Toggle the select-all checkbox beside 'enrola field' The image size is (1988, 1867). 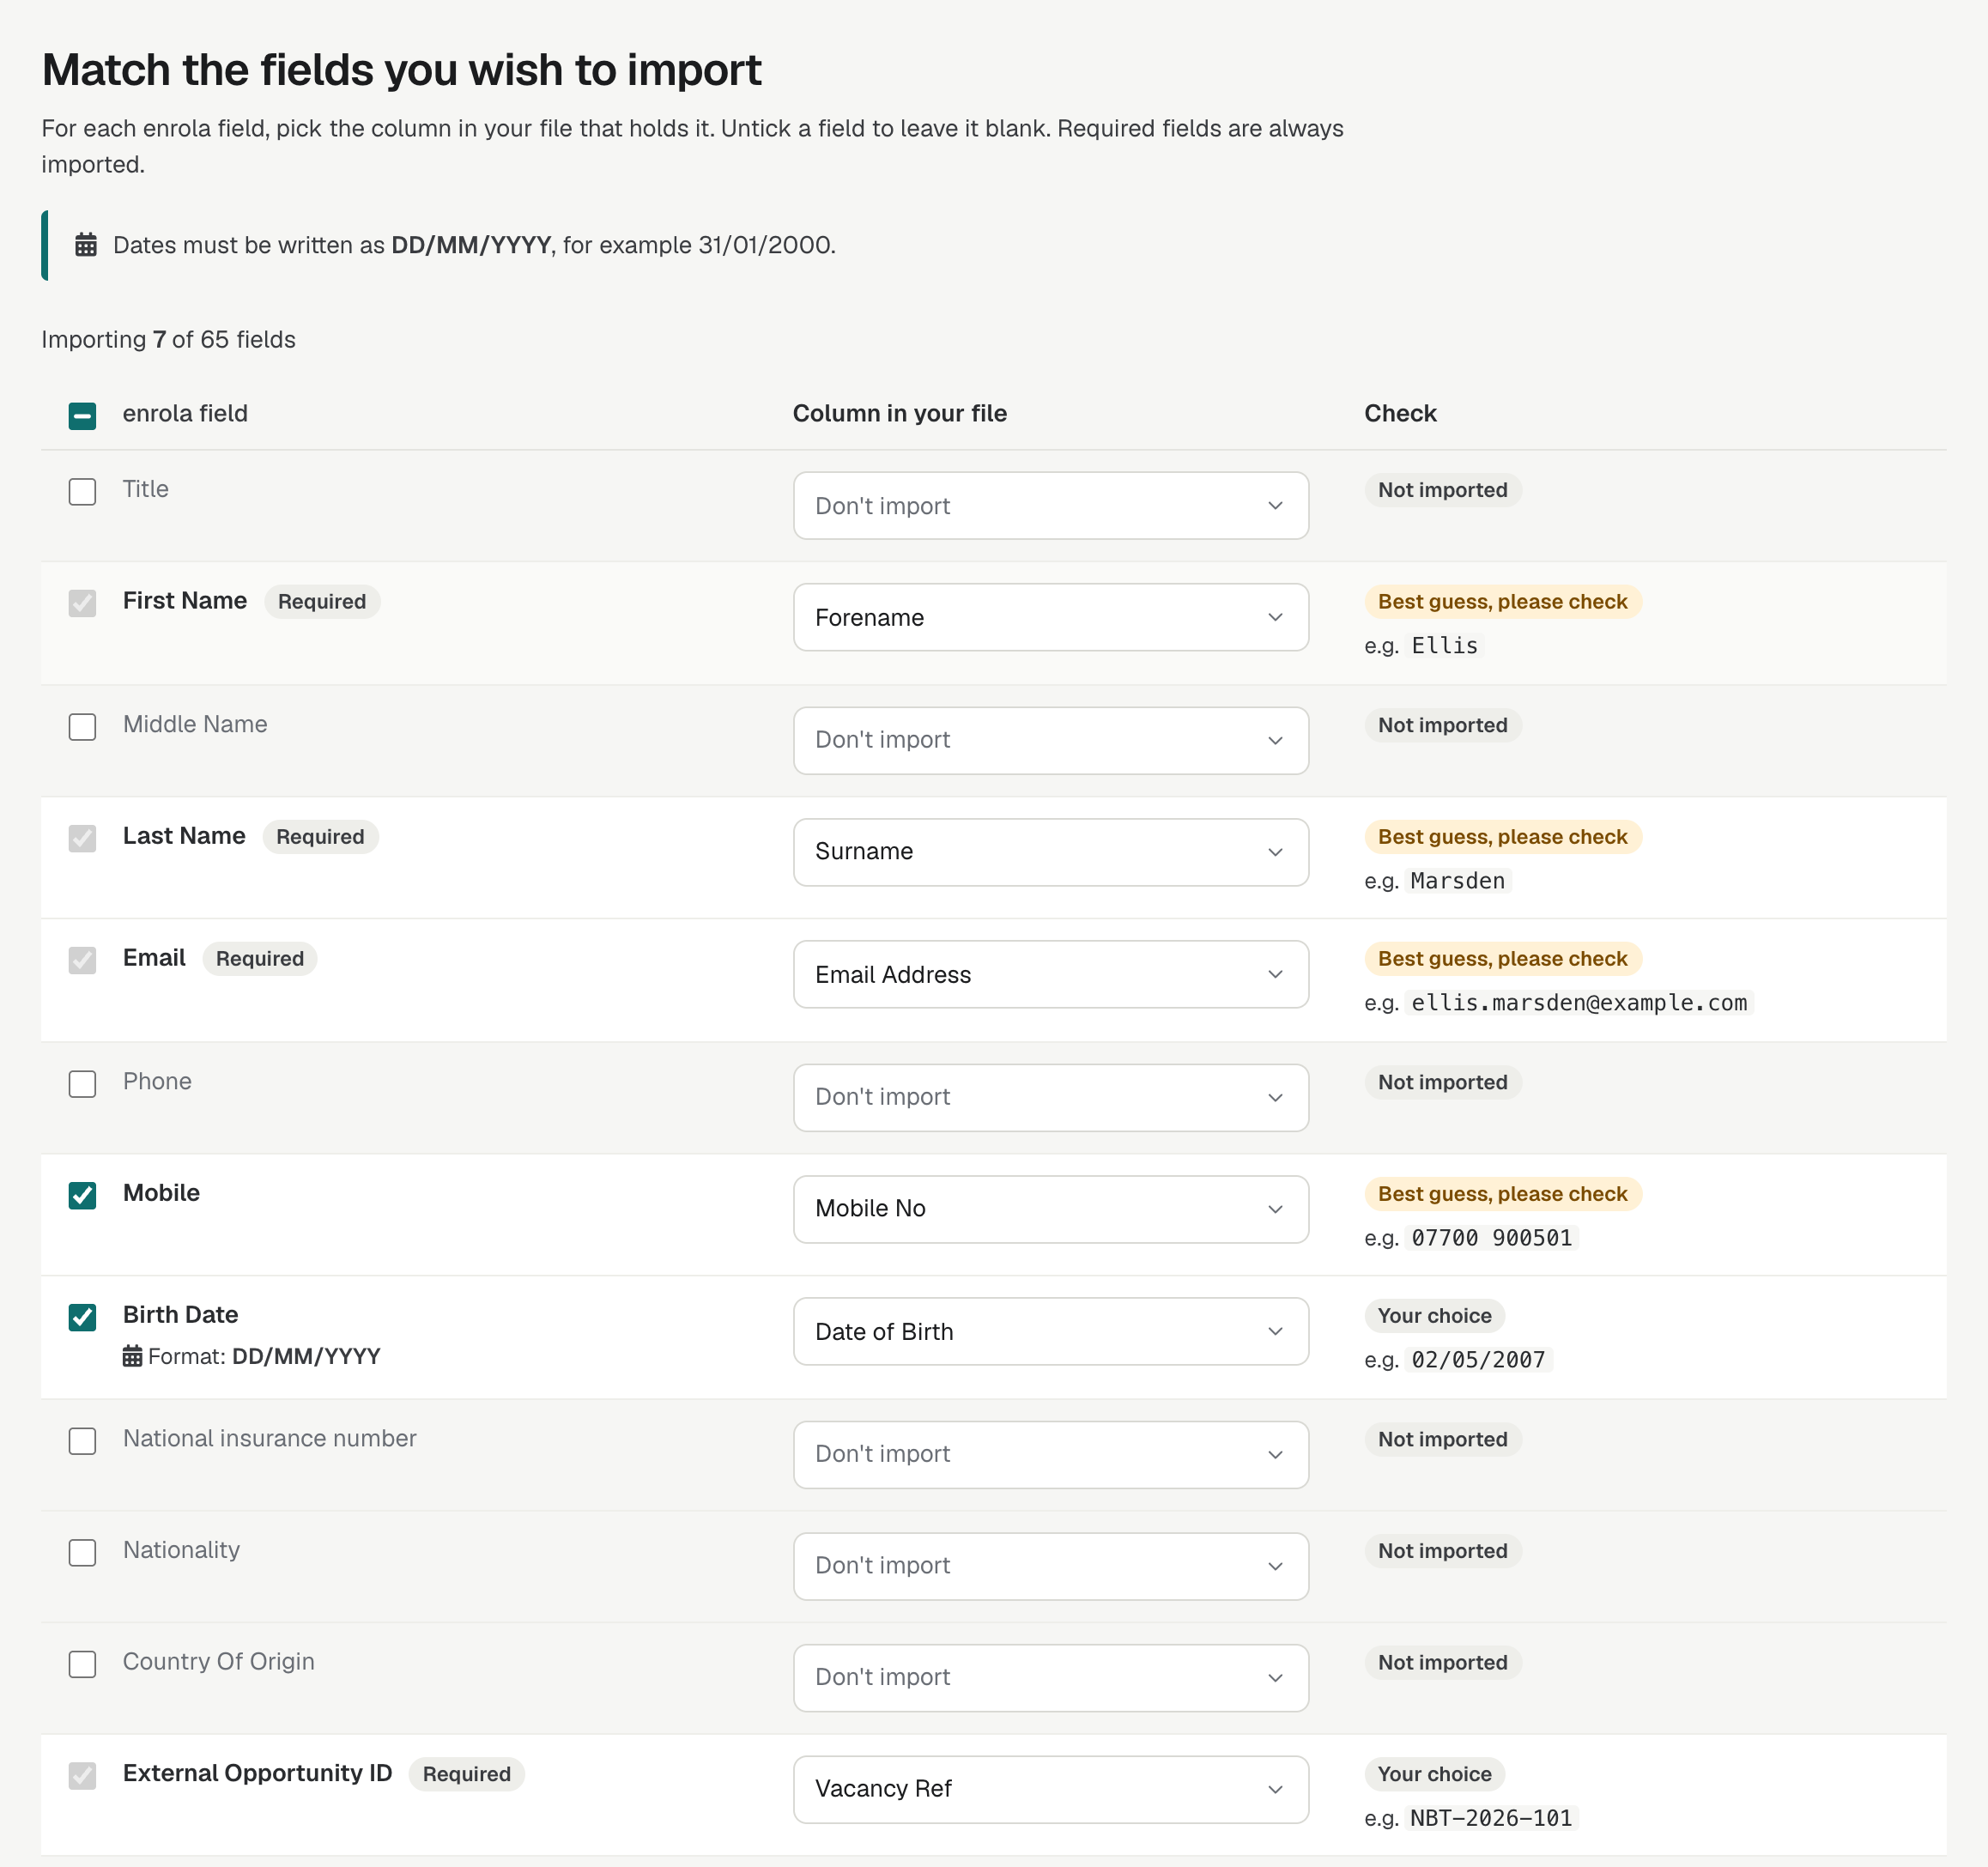point(83,416)
